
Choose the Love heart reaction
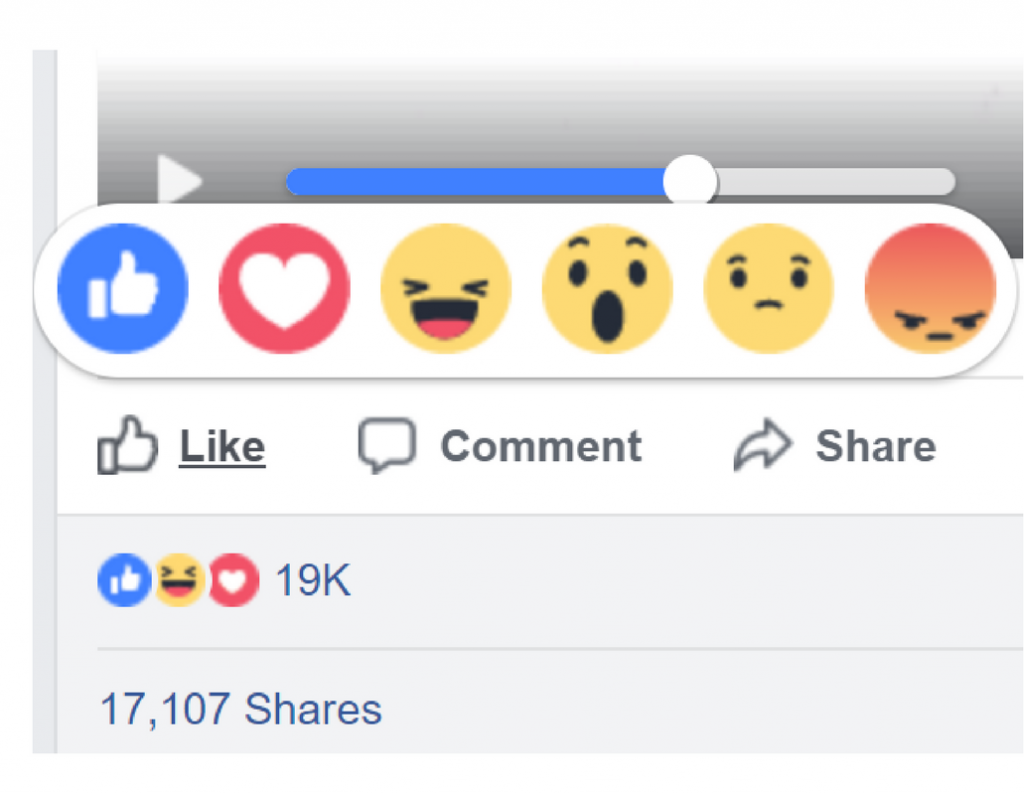[x=284, y=288]
